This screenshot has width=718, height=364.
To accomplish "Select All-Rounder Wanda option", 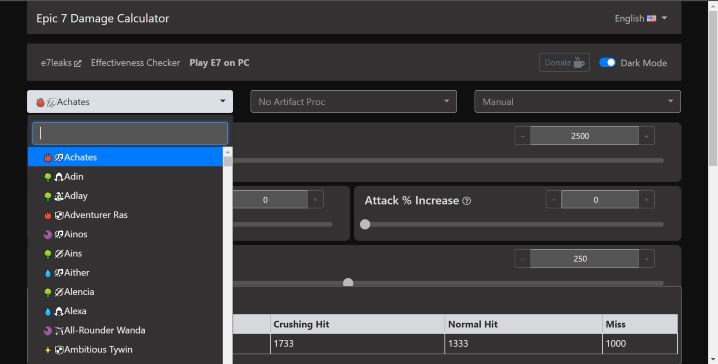I will (125, 330).
